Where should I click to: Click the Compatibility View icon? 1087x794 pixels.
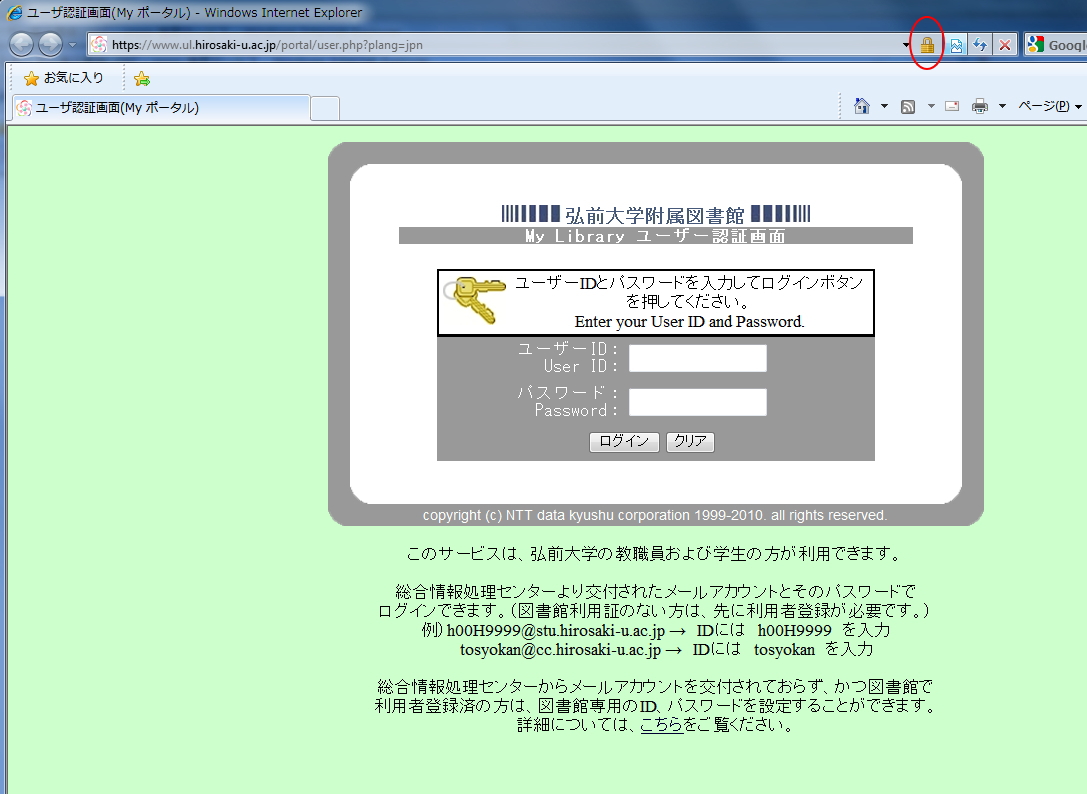tap(957, 45)
